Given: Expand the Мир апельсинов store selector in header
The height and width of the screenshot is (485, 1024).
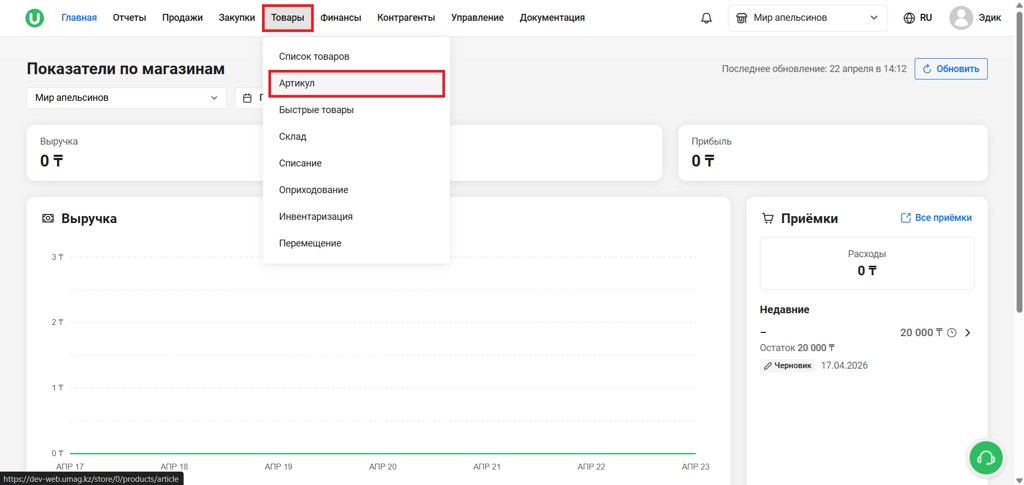Looking at the screenshot, I should point(808,18).
